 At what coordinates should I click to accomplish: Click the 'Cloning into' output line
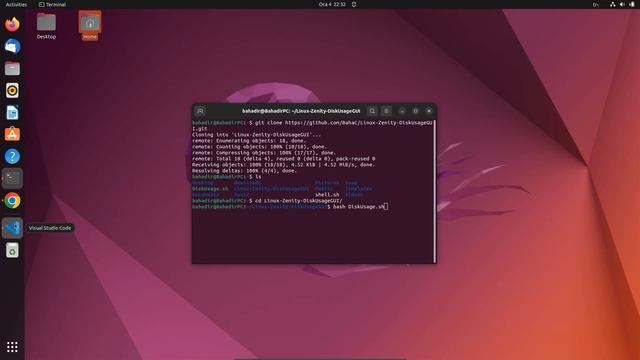coord(257,134)
